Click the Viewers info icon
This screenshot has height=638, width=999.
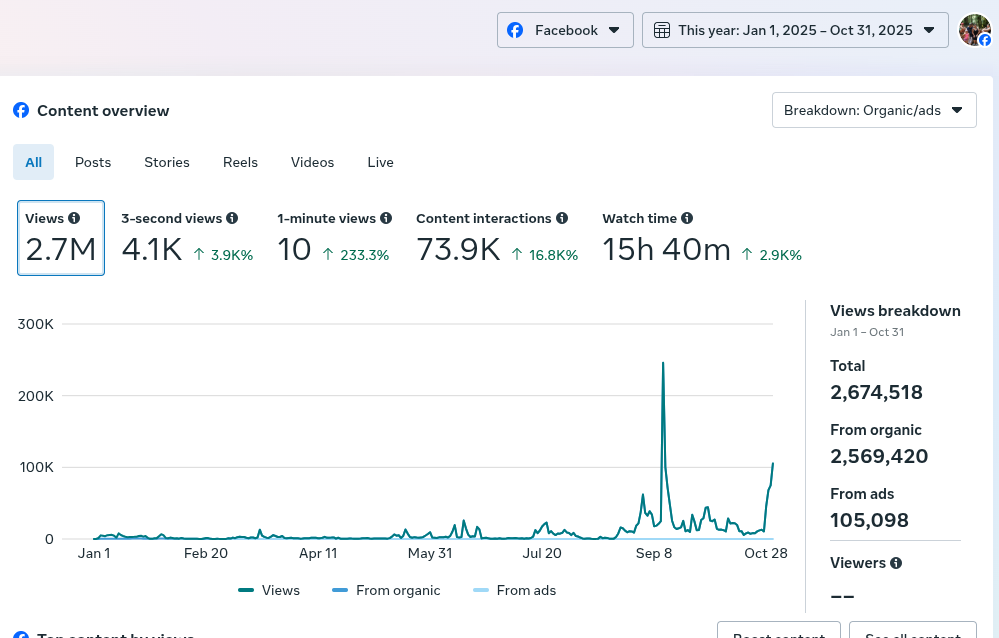[x=896, y=563]
